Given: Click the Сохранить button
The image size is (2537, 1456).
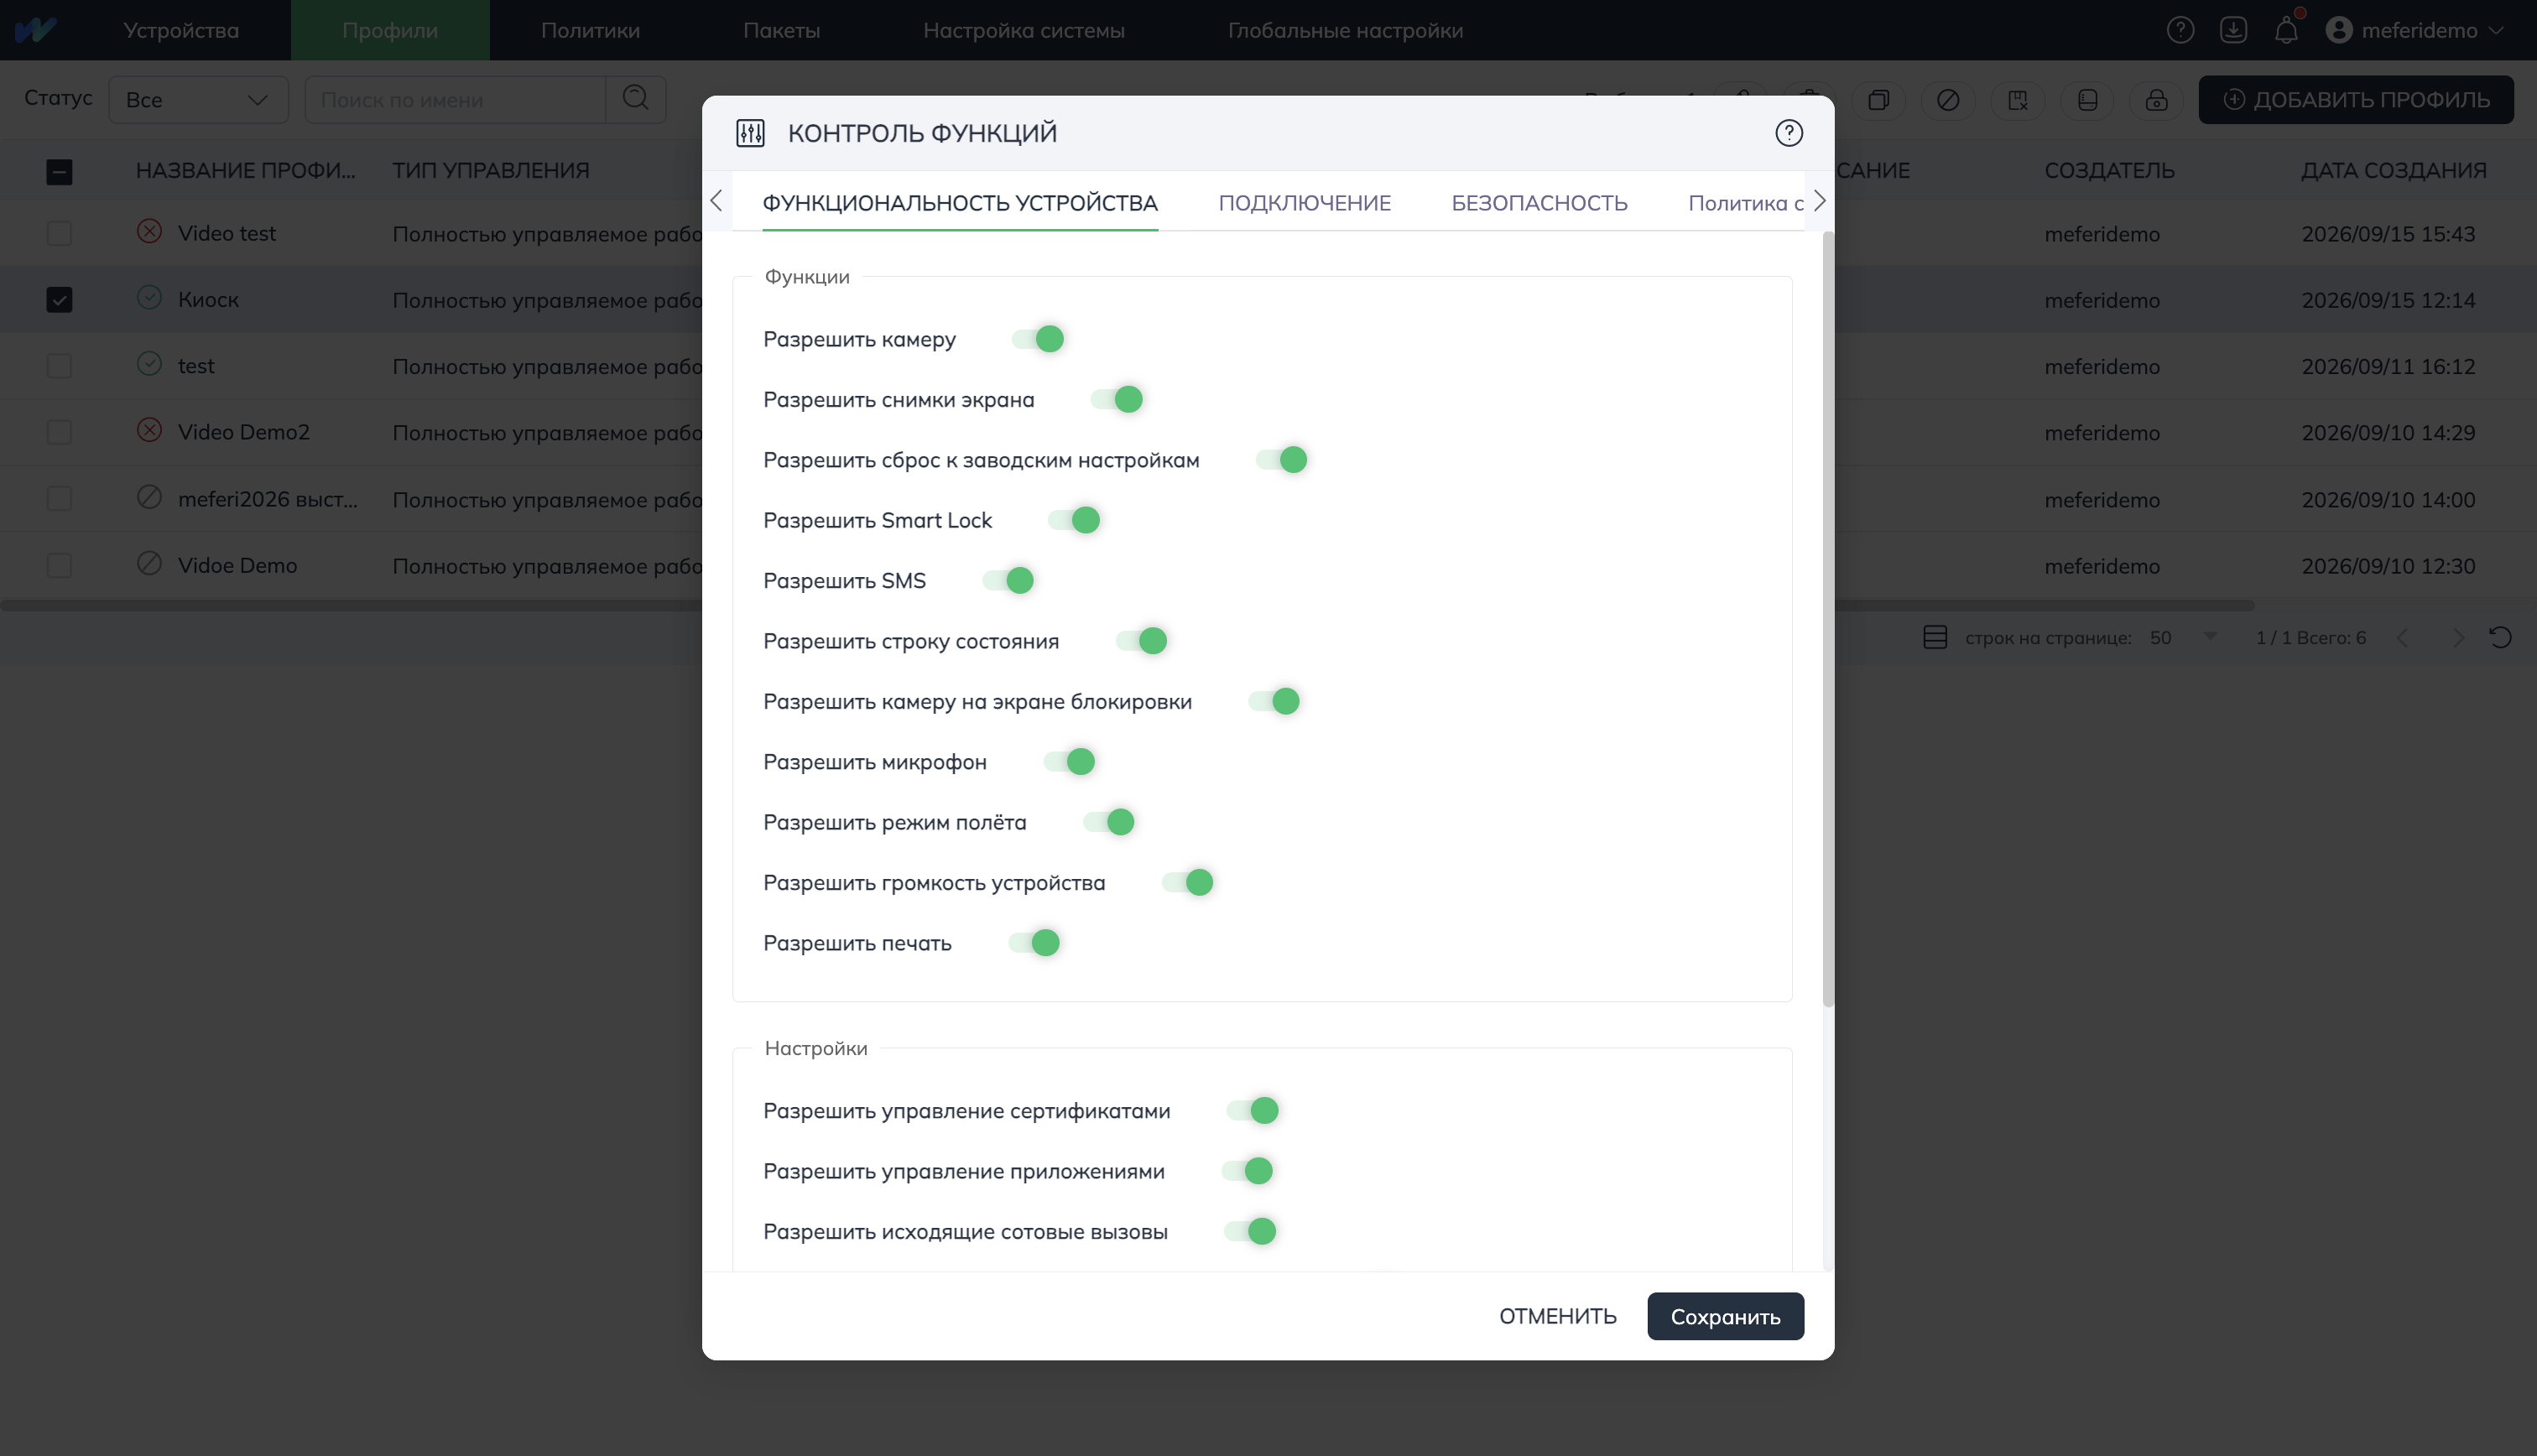Looking at the screenshot, I should point(1725,1316).
